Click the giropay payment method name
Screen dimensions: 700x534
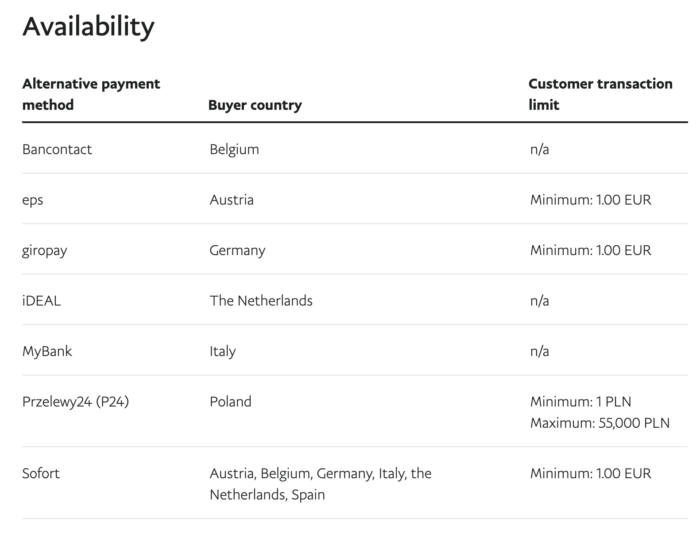45,250
